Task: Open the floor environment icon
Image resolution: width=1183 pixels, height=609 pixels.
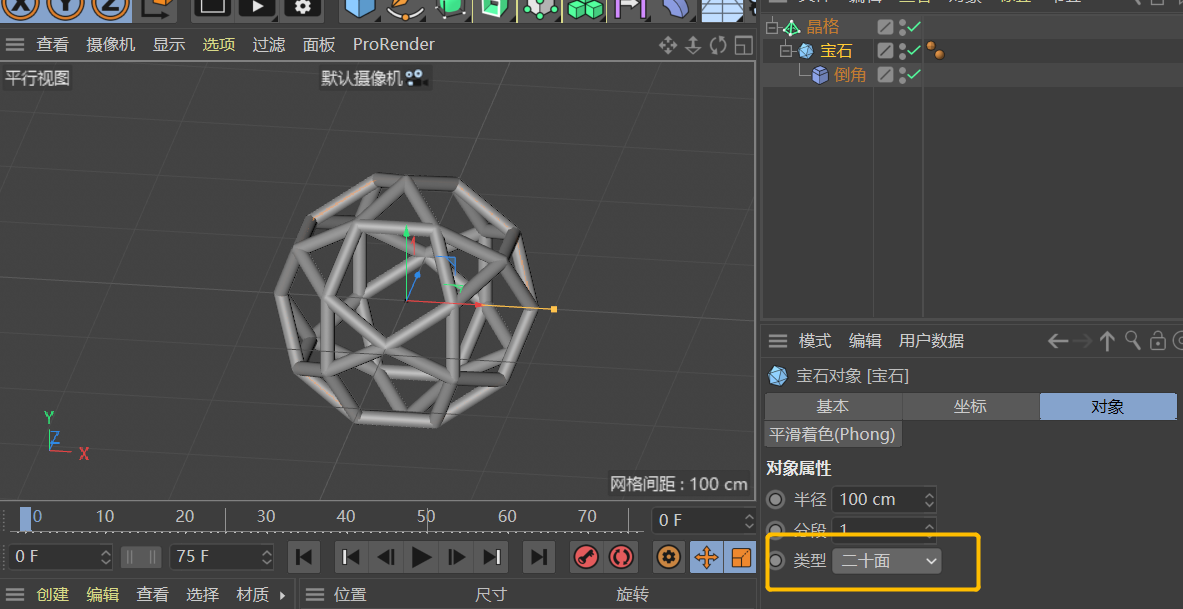Action: (722, 9)
